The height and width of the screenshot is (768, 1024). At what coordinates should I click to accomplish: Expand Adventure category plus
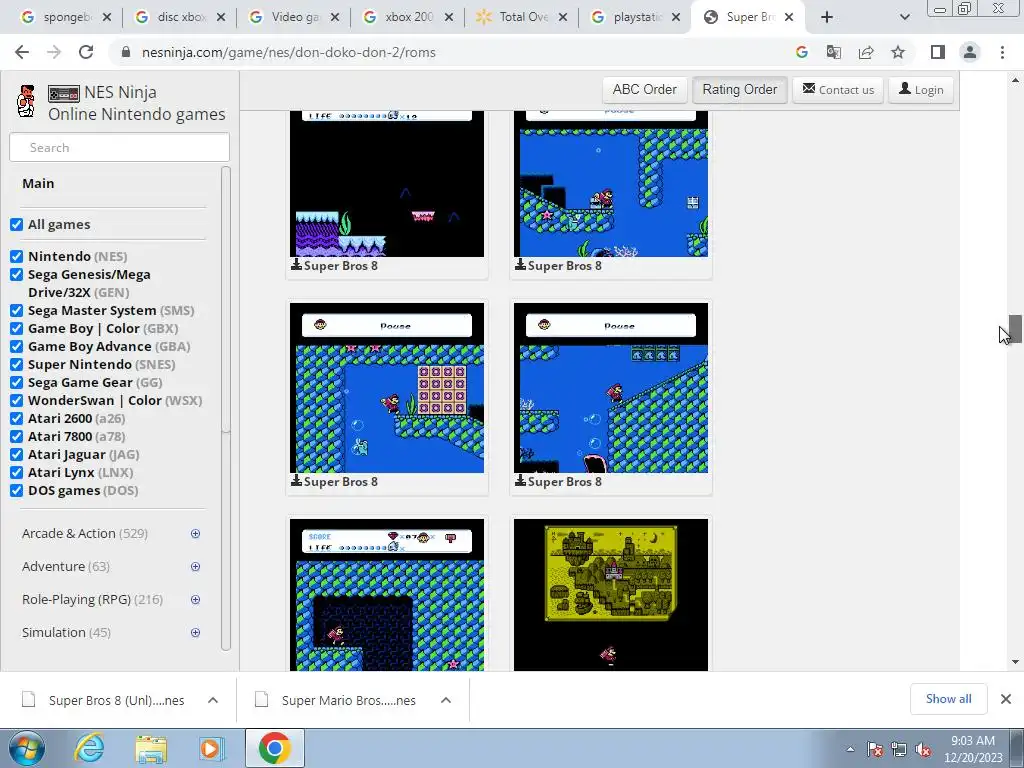pyautogui.click(x=195, y=566)
